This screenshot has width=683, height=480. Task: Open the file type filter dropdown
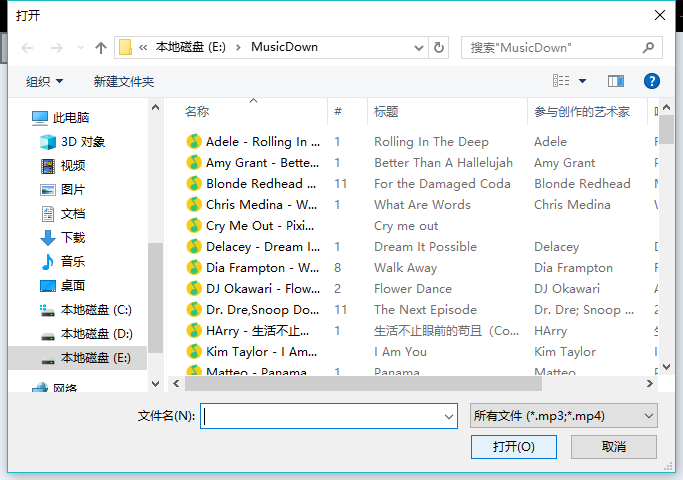(x=649, y=416)
